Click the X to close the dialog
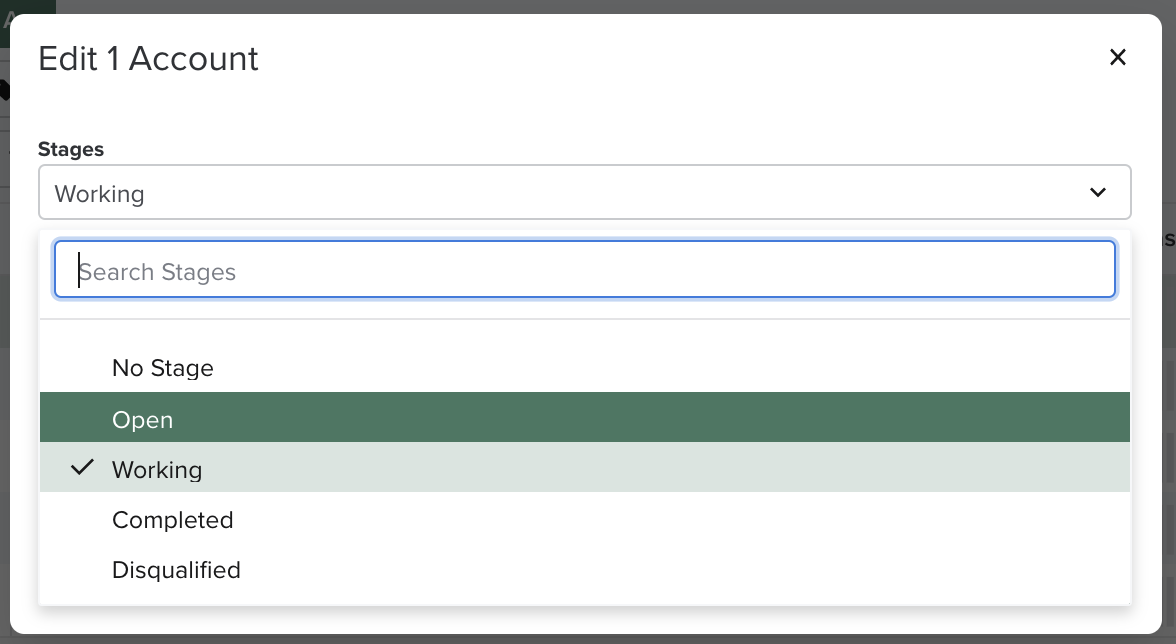Image resolution: width=1176 pixels, height=644 pixels. point(1117,57)
